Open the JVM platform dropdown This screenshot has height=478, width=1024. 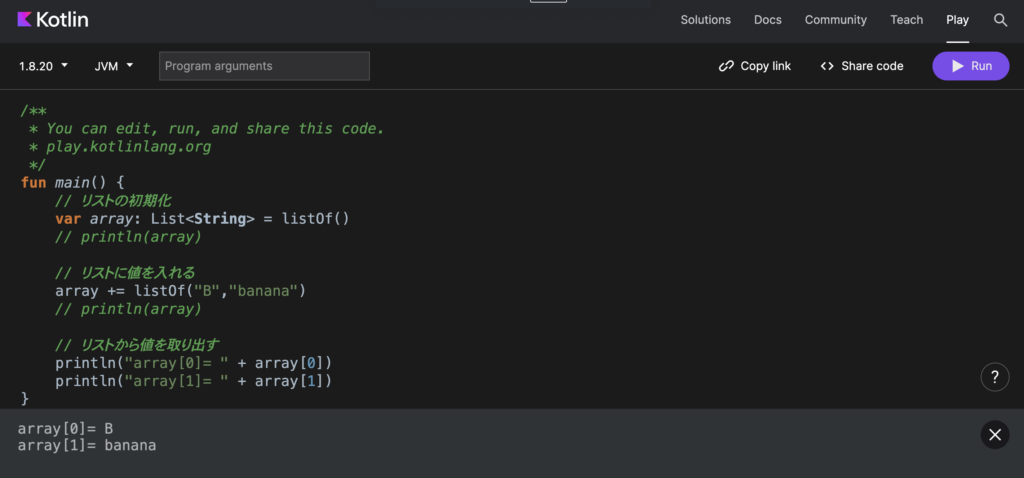pos(114,66)
